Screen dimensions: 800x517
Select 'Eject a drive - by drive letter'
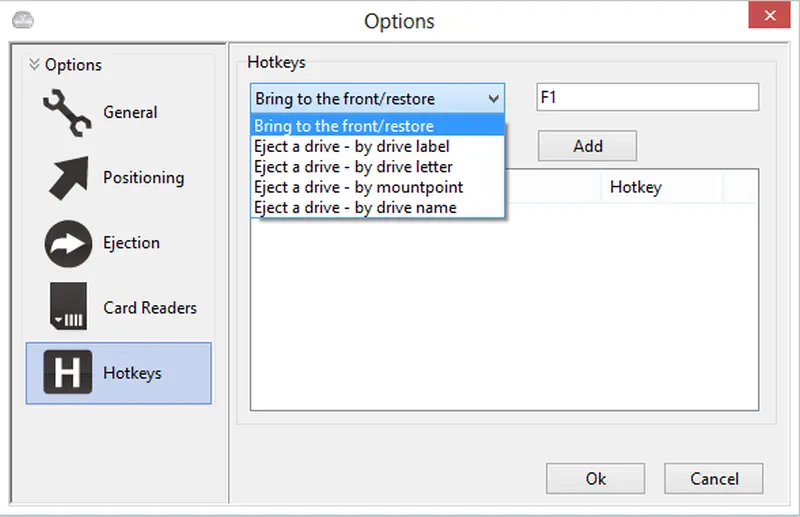(353, 167)
